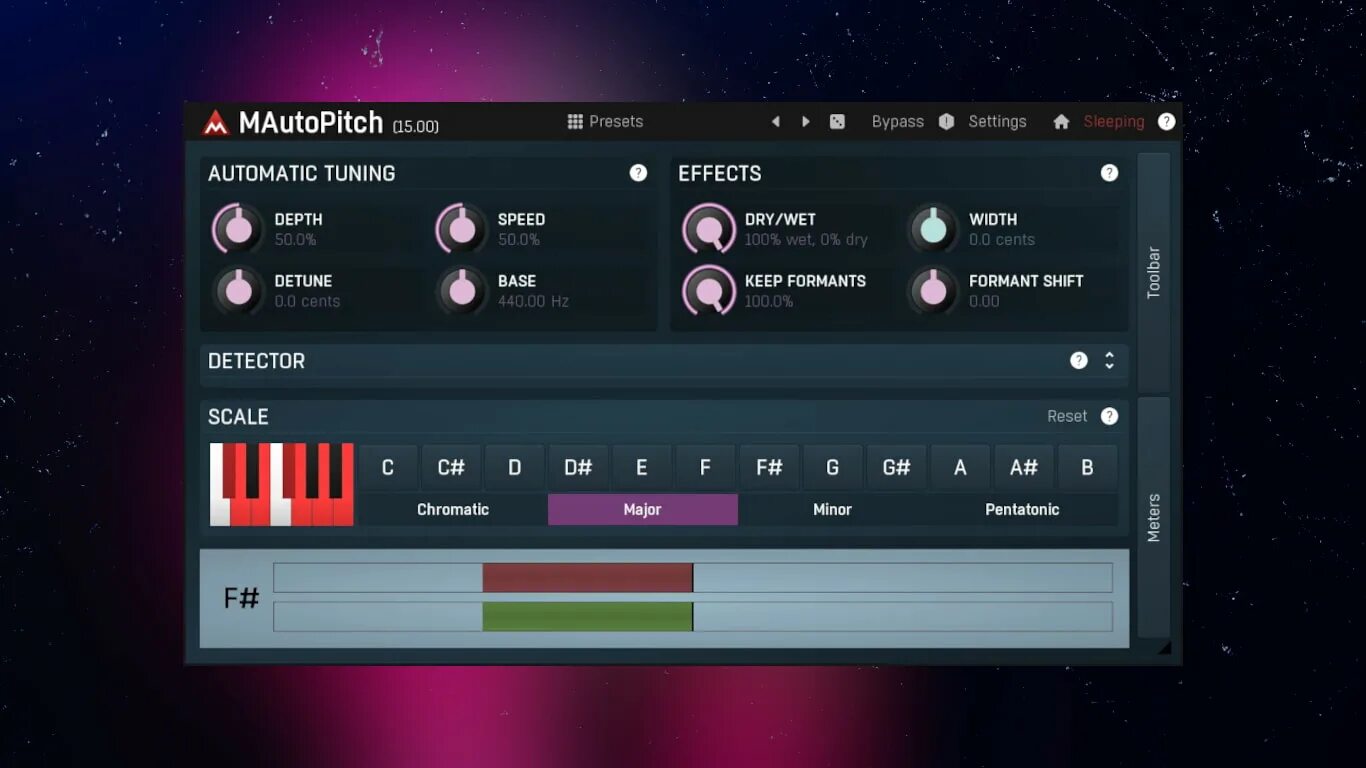
Task: Deselect the C note in the scale
Action: pos(388,467)
